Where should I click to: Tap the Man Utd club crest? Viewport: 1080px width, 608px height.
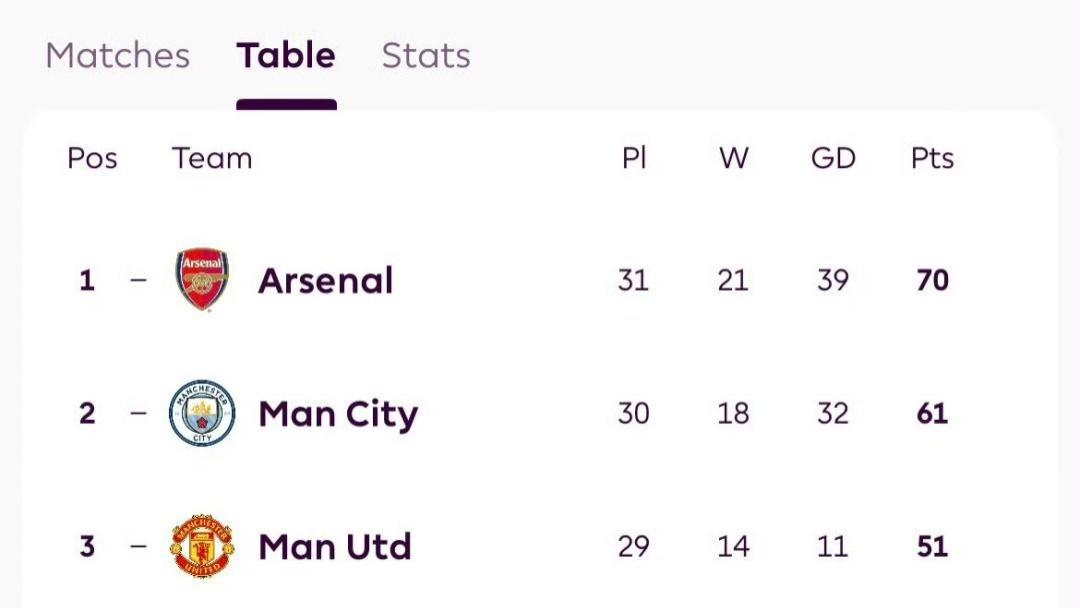[202, 547]
